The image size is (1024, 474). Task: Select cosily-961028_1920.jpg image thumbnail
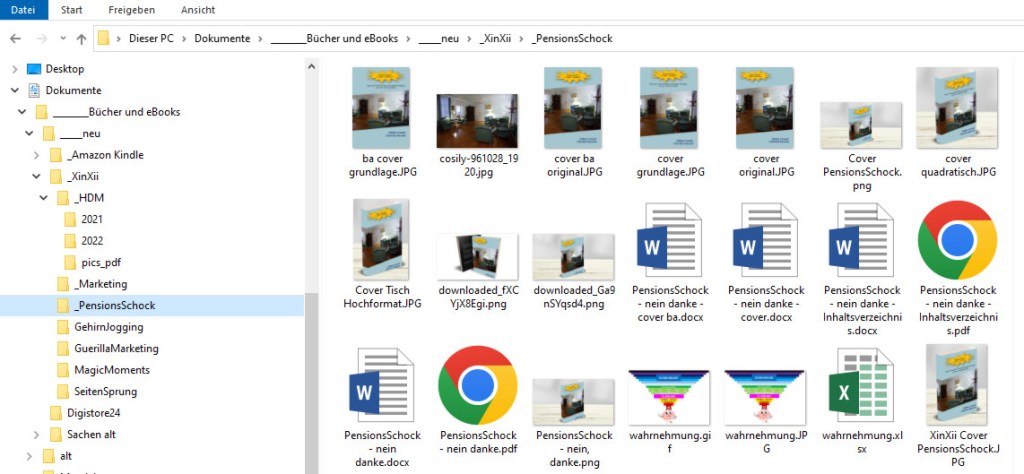click(477, 120)
